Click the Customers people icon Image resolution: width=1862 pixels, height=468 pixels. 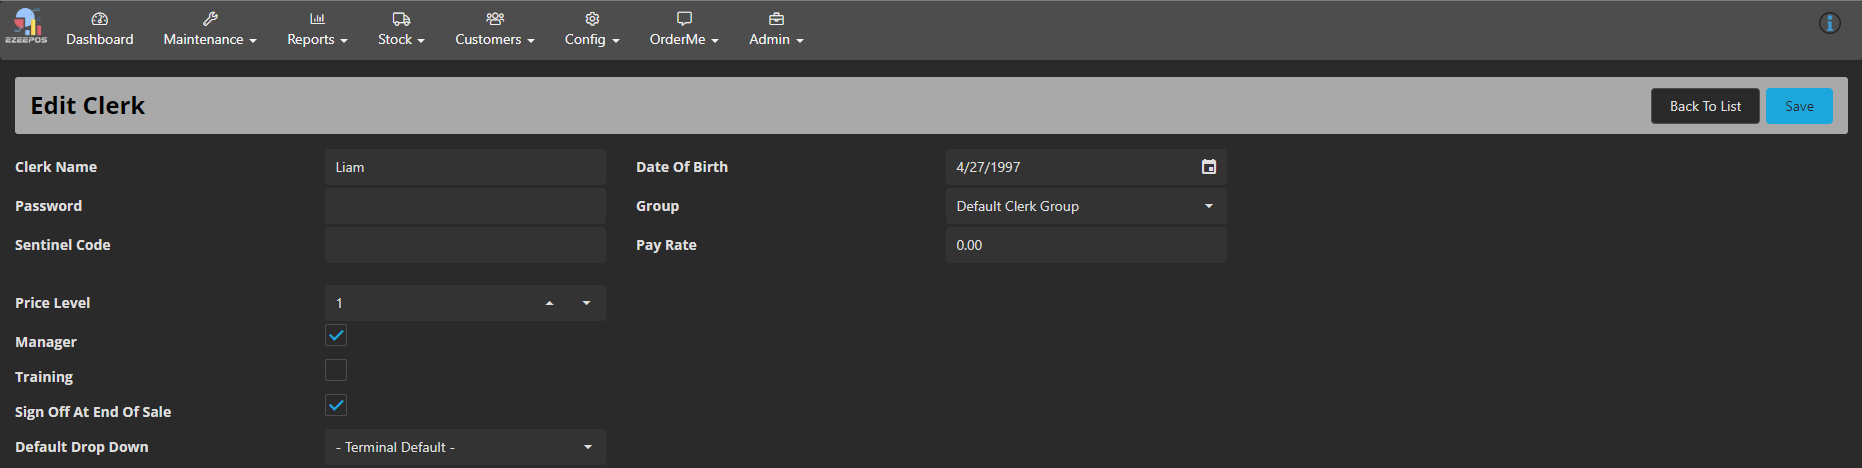(495, 19)
